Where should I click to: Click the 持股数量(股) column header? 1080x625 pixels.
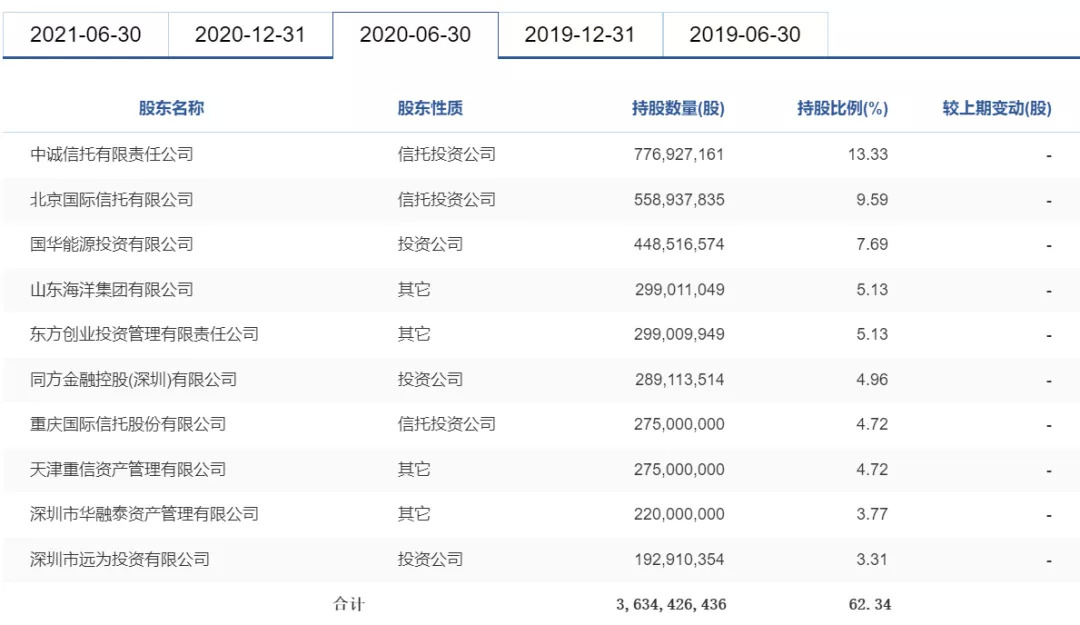click(x=678, y=108)
